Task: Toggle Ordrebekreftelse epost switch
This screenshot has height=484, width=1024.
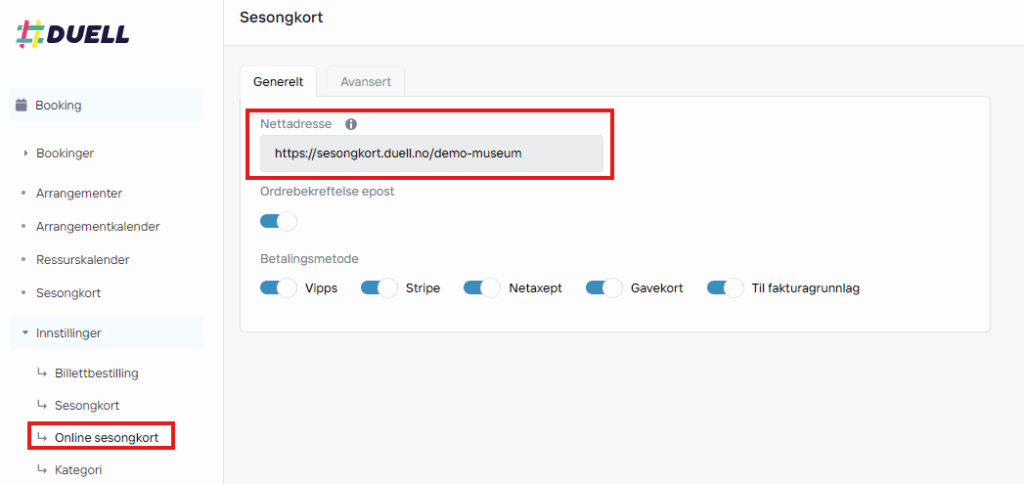Action: [x=278, y=221]
